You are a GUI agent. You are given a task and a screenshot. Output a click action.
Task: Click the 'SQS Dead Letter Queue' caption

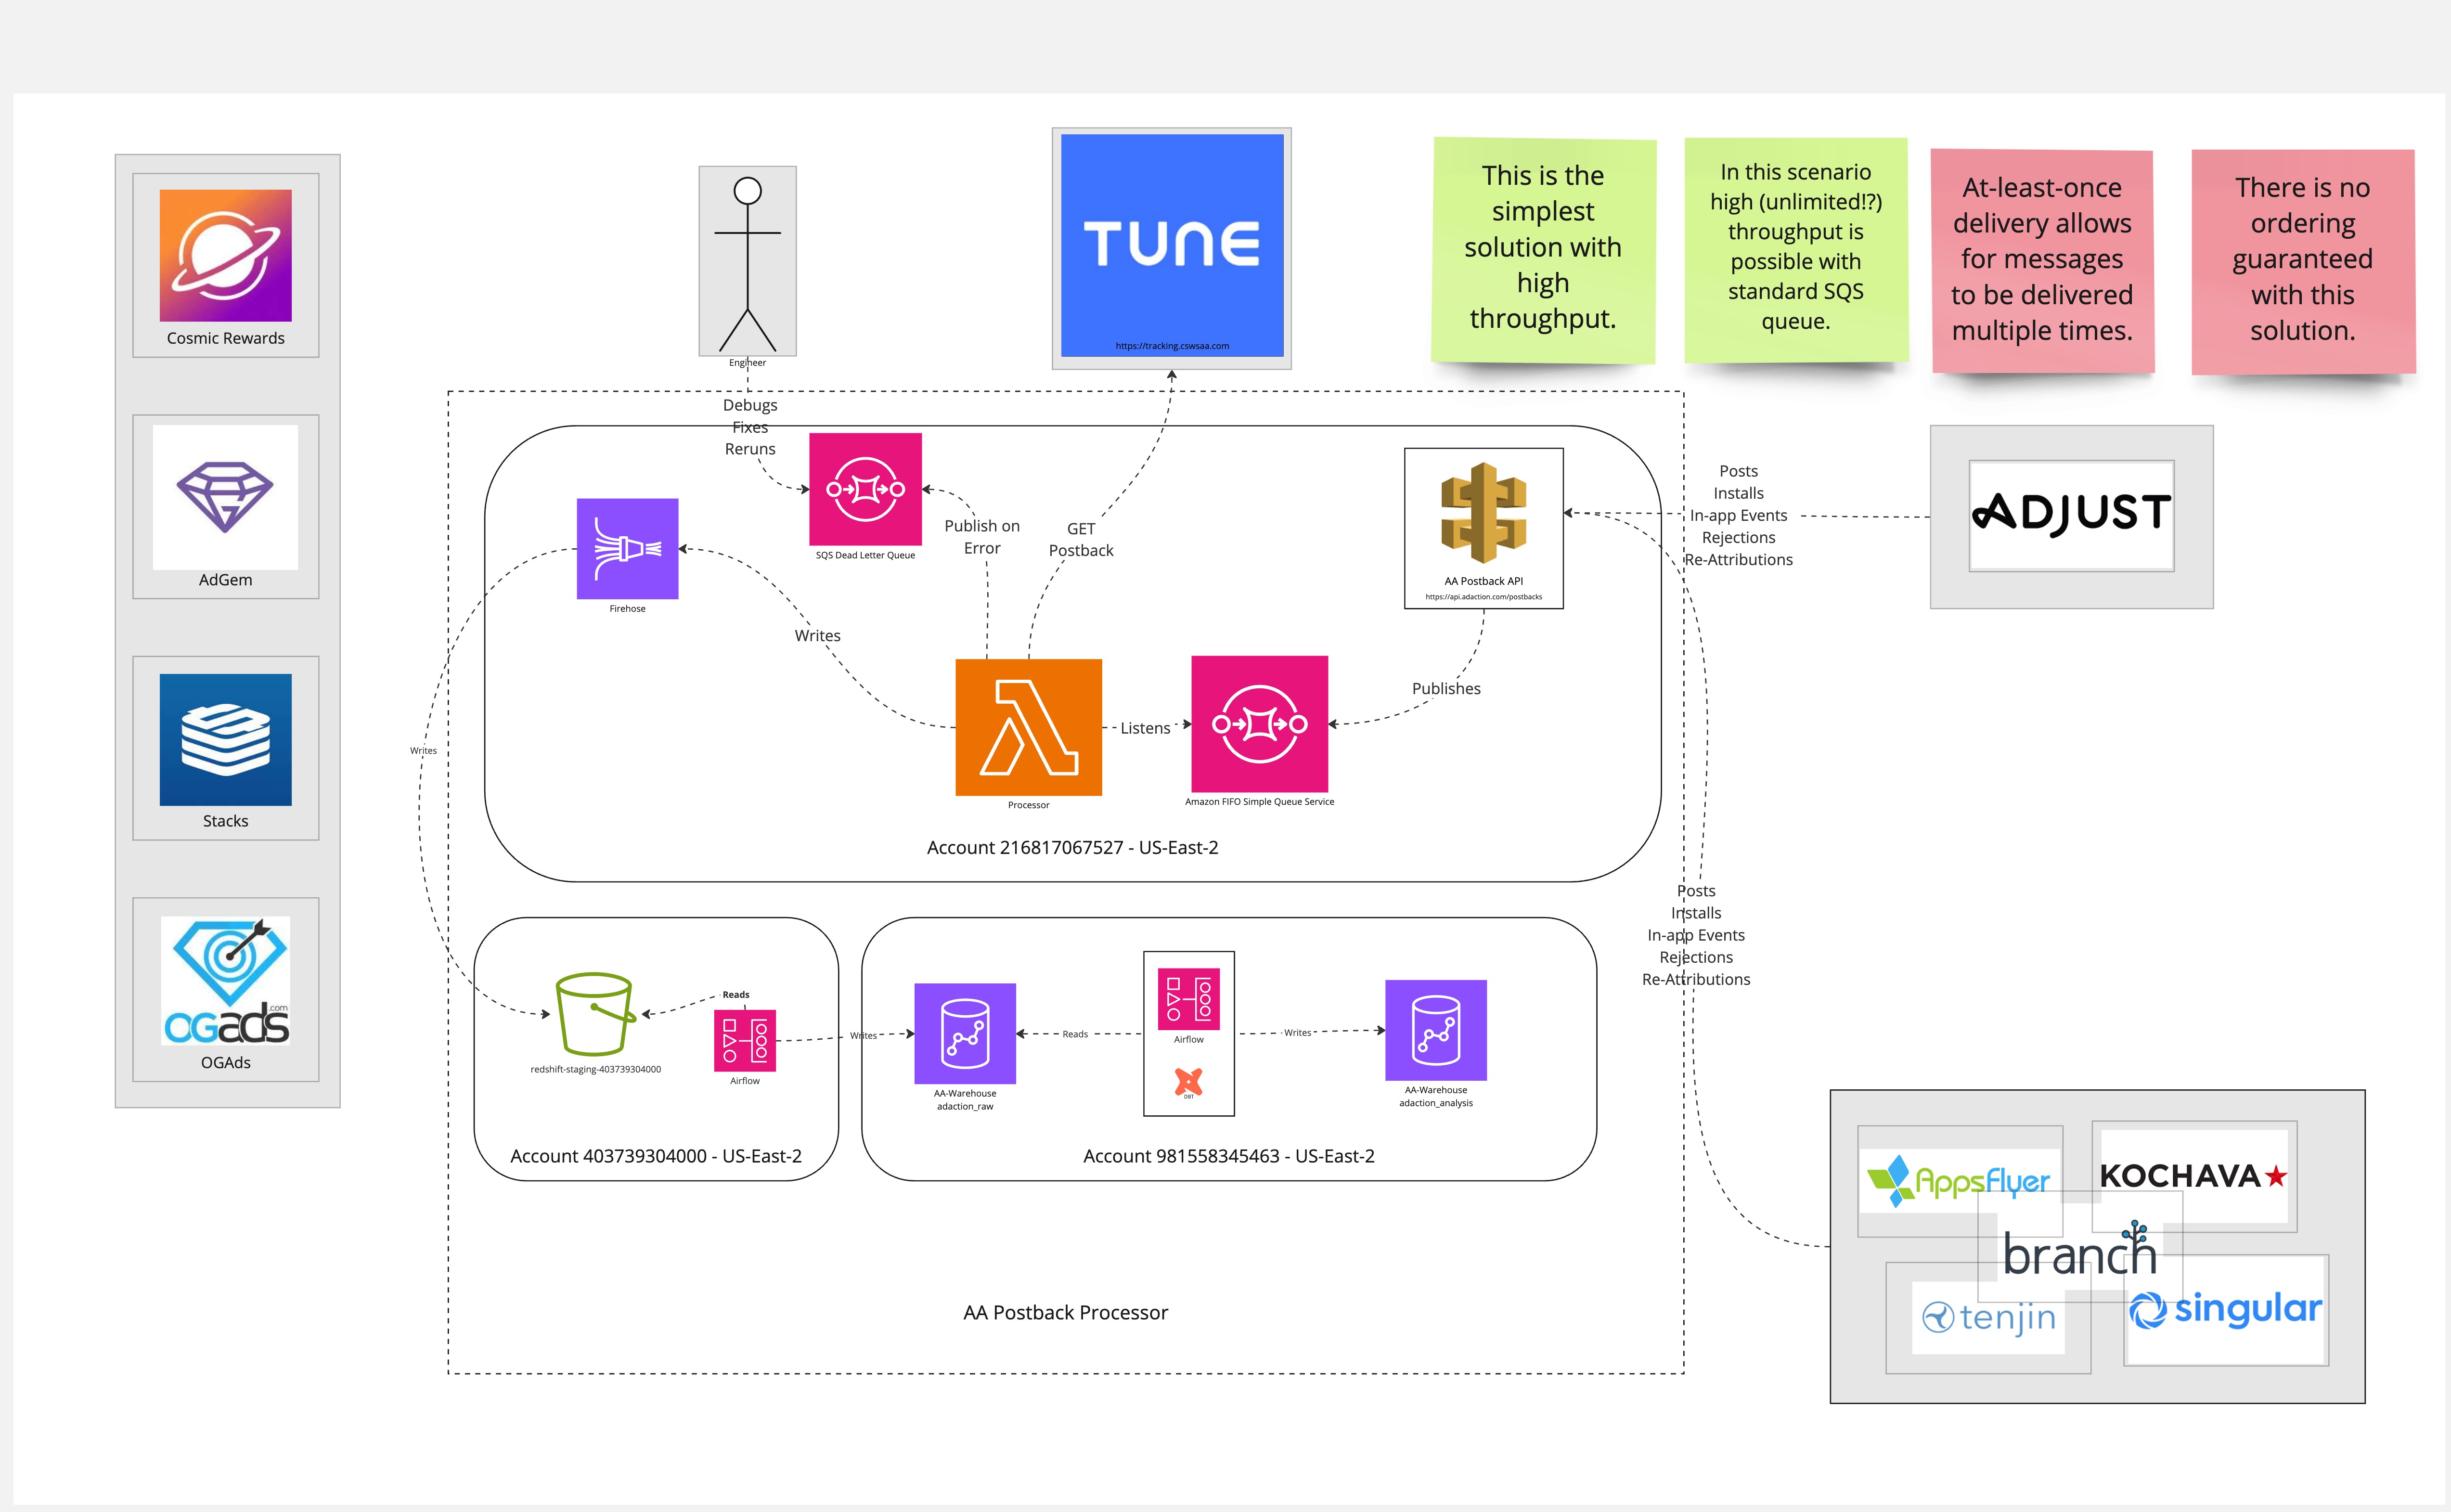click(x=865, y=555)
